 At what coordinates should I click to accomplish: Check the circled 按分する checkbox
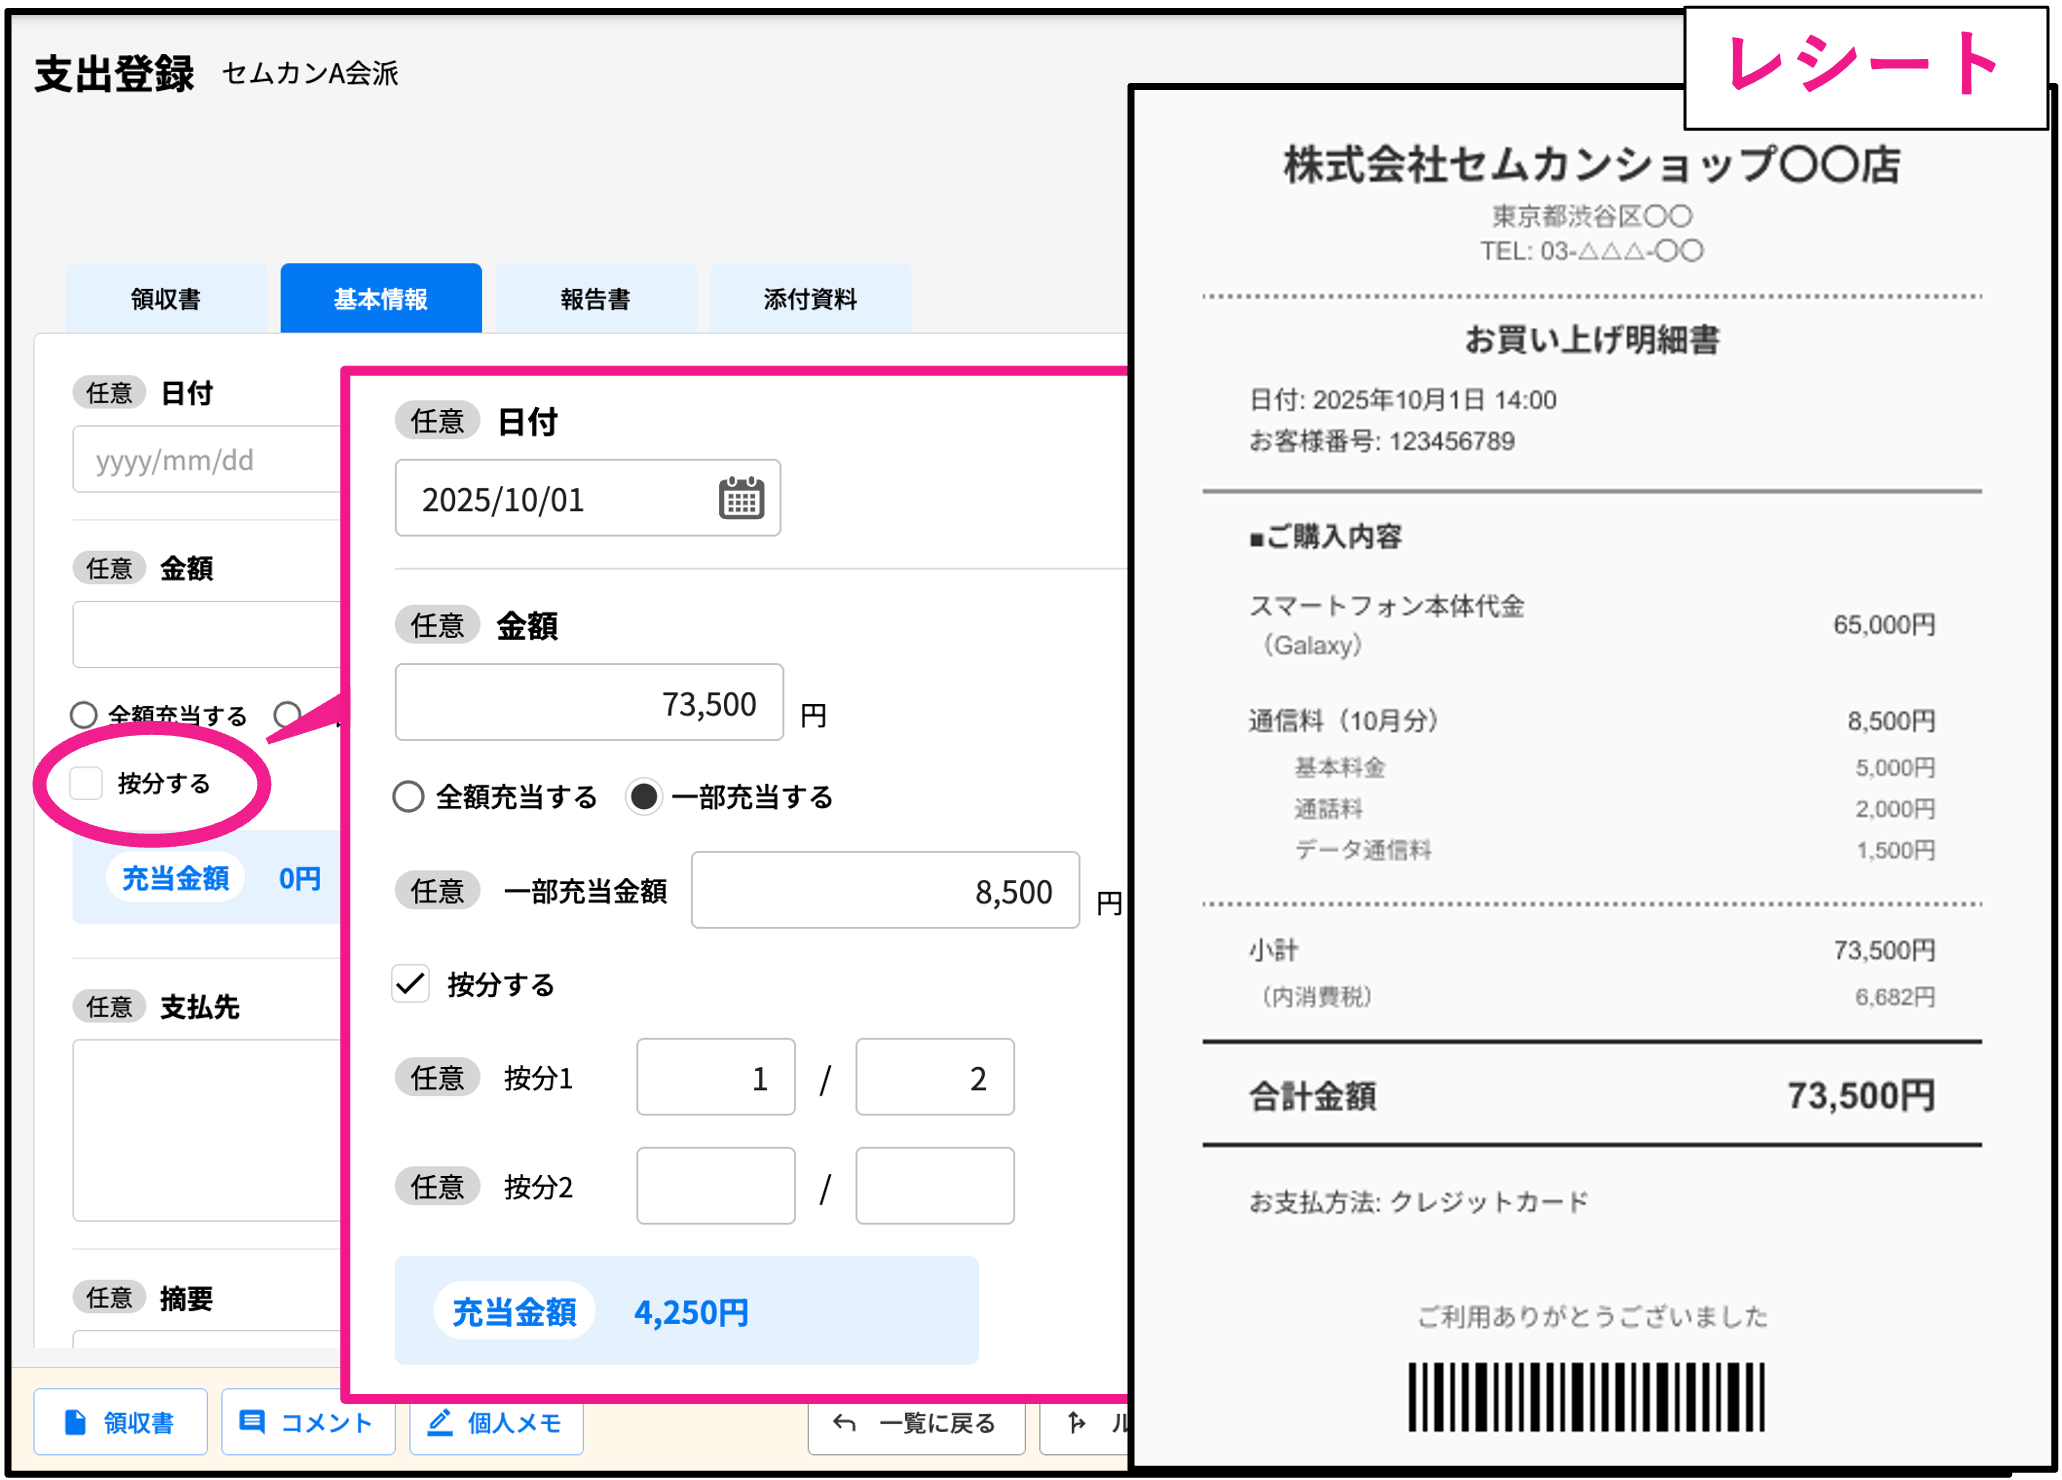point(87,783)
